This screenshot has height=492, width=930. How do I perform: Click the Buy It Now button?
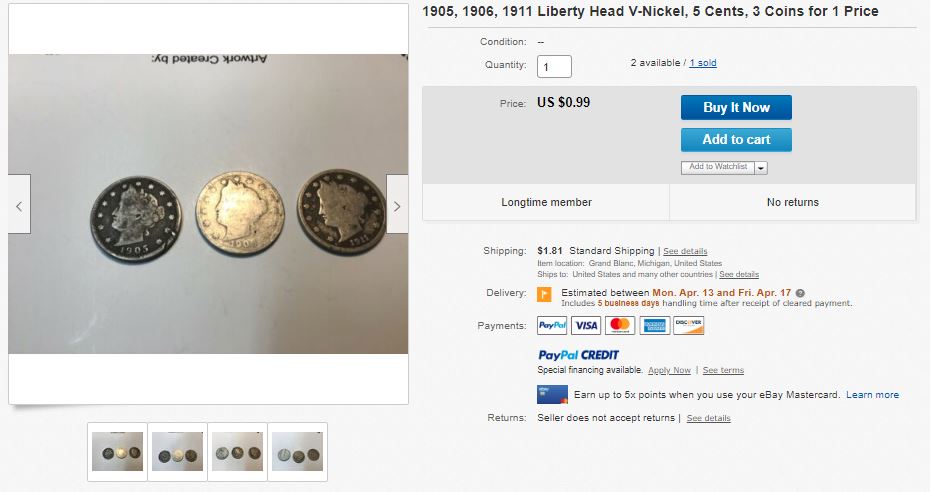[x=736, y=107]
